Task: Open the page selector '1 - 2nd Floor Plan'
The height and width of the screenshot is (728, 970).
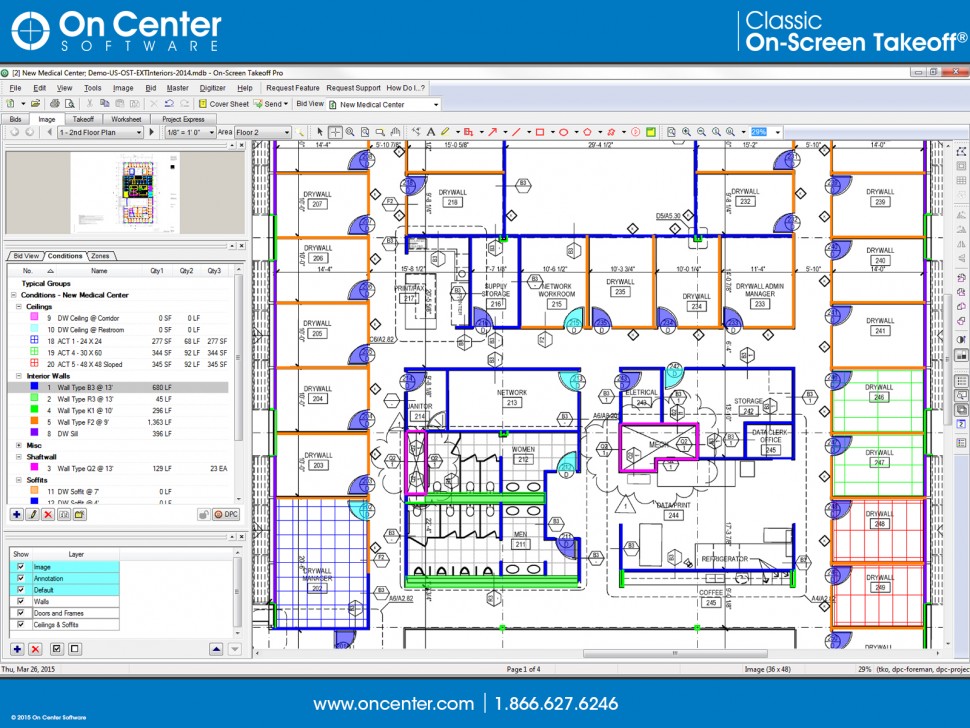Action: pyautogui.click(x=100, y=132)
